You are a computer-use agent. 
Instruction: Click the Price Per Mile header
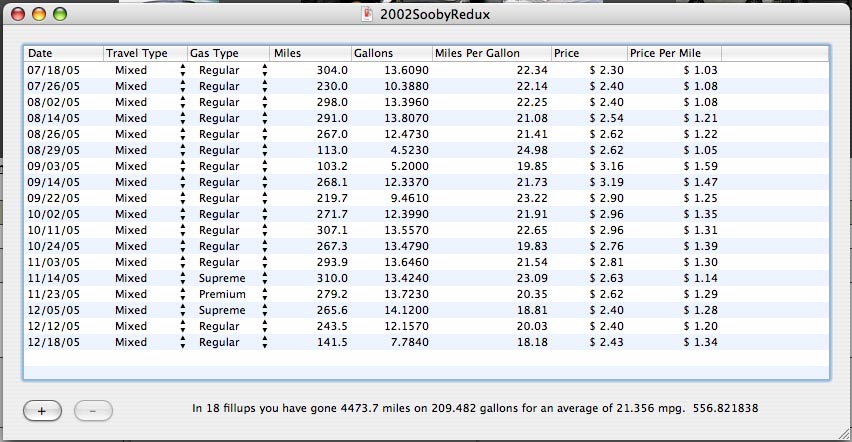[x=674, y=53]
